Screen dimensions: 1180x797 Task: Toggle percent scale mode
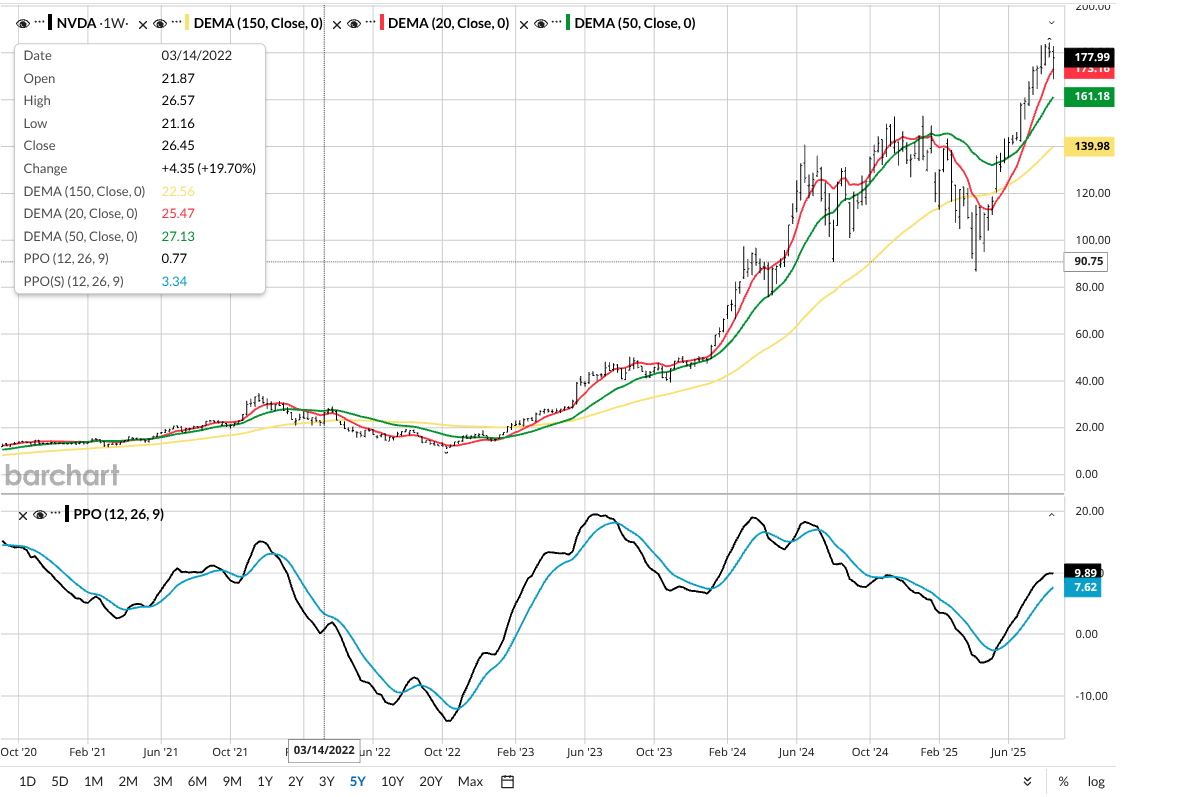pos(1063,781)
